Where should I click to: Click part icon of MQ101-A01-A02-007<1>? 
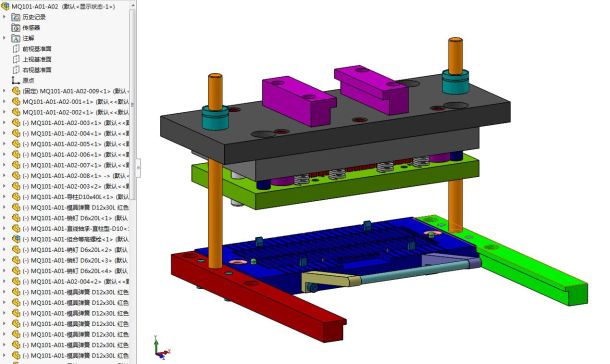pyautogui.click(x=16, y=165)
